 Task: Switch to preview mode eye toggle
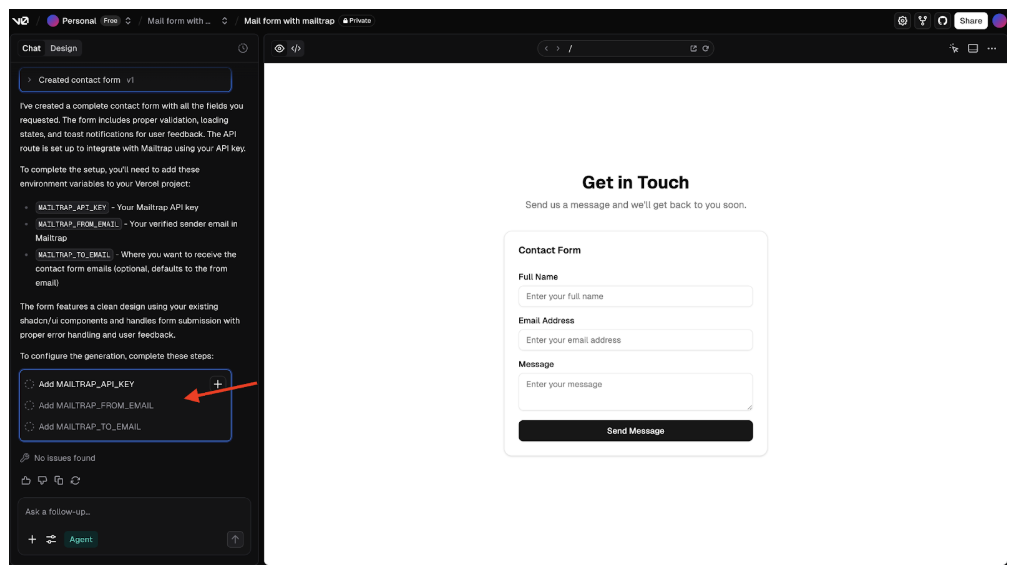pyautogui.click(x=280, y=48)
